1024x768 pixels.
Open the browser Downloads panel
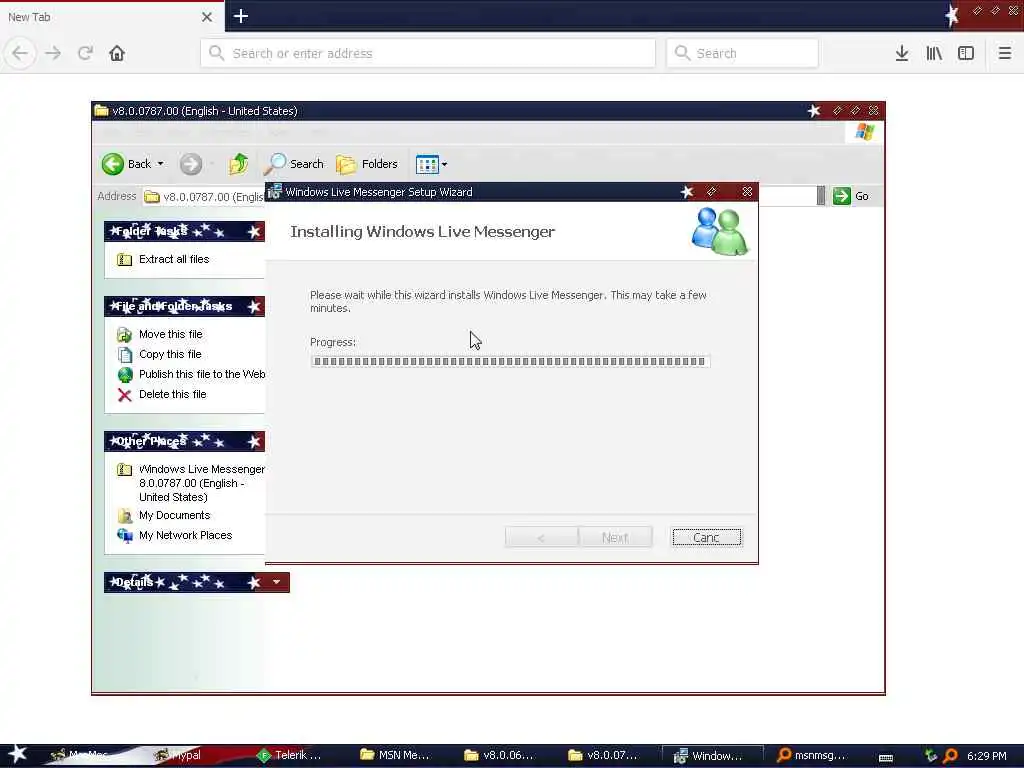click(902, 53)
